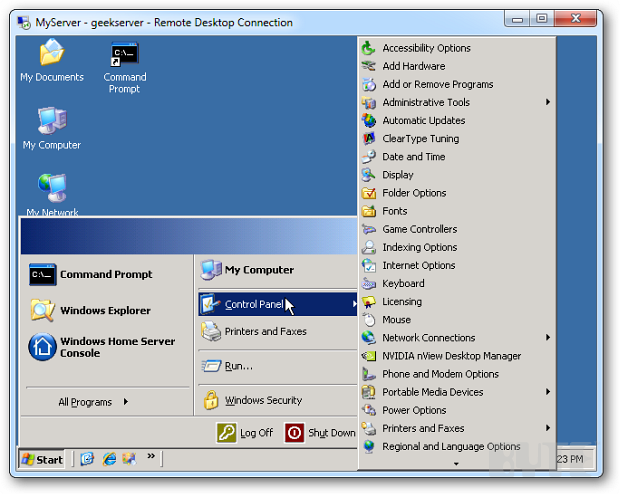Click the Start button
Viewport: 620px width, 494px height.
click(x=42, y=459)
